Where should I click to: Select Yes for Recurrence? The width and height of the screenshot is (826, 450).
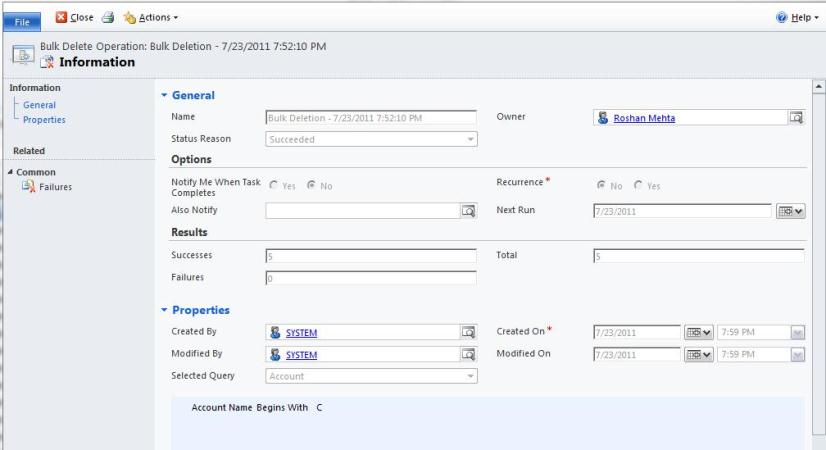(x=638, y=186)
